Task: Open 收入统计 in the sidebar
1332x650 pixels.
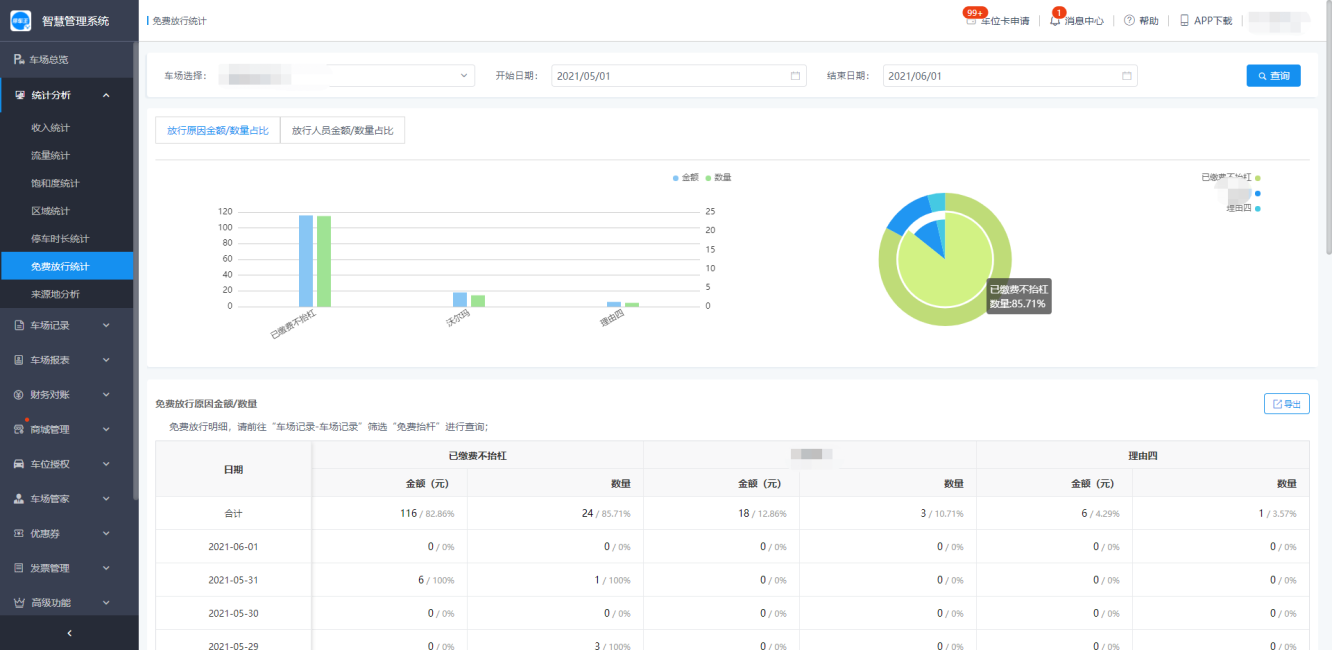Action: (x=51, y=128)
